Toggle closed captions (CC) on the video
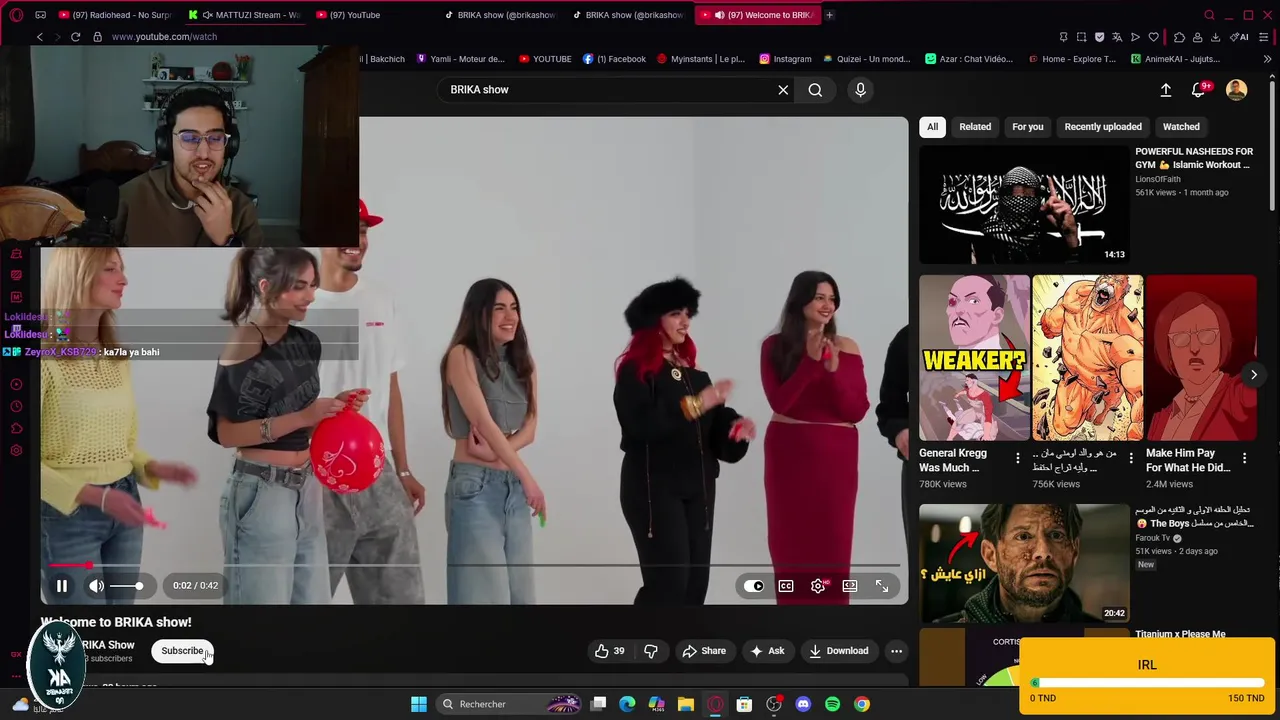This screenshot has height=720, width=1280. 786,586
